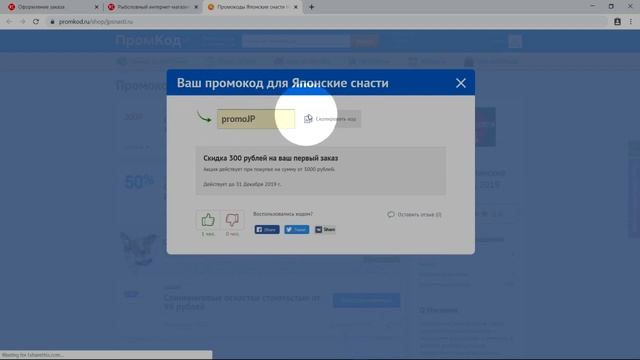This screenshot has height=360, width=640.
Task: Close the 'Оформление заказа' tab
Action: click(x=96, y=7)
